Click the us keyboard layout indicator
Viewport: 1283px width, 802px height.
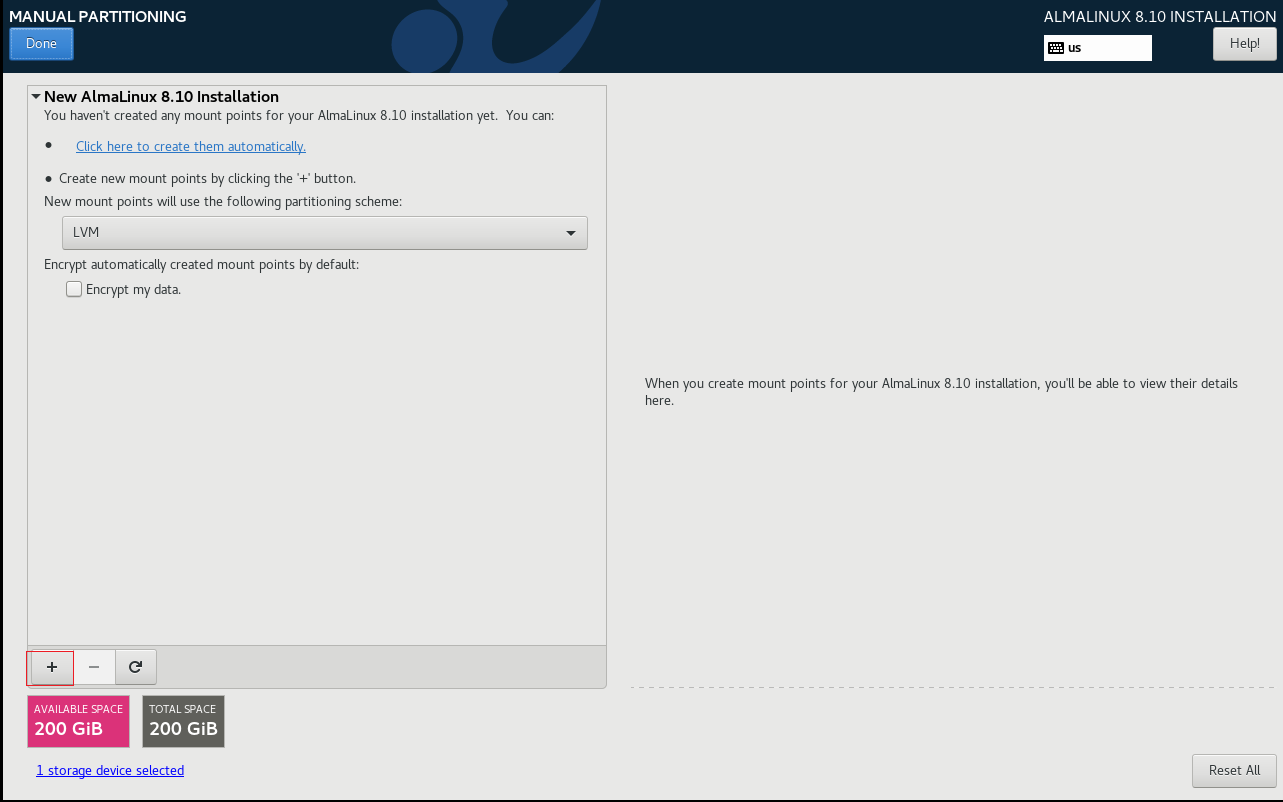coord(1097,47)
